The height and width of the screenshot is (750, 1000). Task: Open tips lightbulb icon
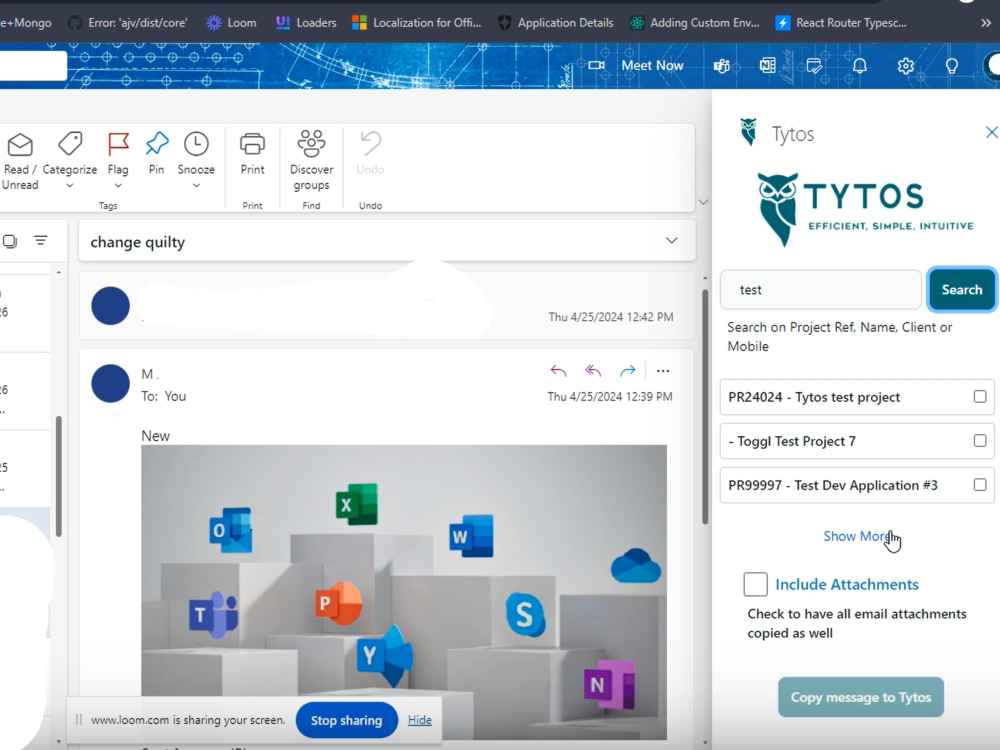[x=952, y=66]
